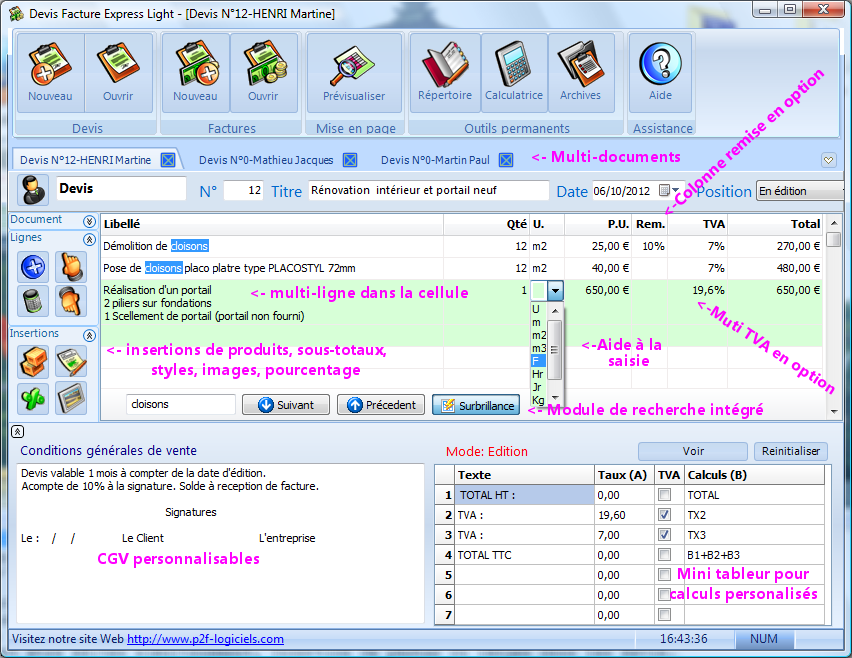This screenshot has width=852, height=658.
Task: Click the line table vertical scrollbar thumb
Action: coord(834,240)
